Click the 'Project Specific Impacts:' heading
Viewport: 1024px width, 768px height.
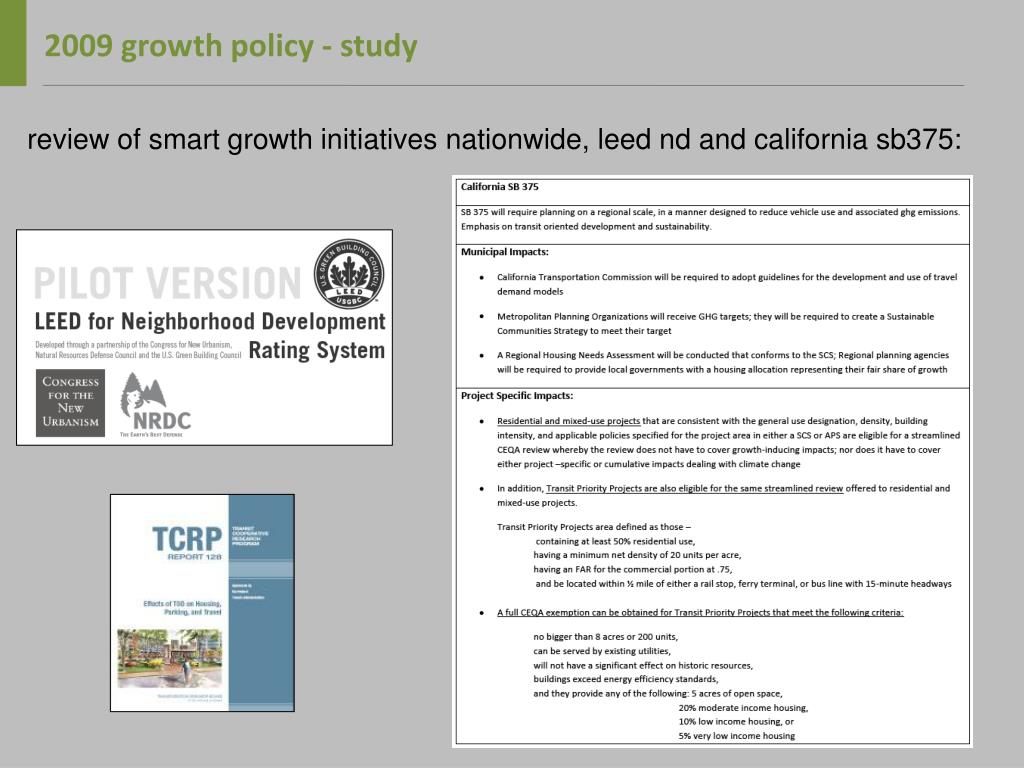[x=517, y=396]
